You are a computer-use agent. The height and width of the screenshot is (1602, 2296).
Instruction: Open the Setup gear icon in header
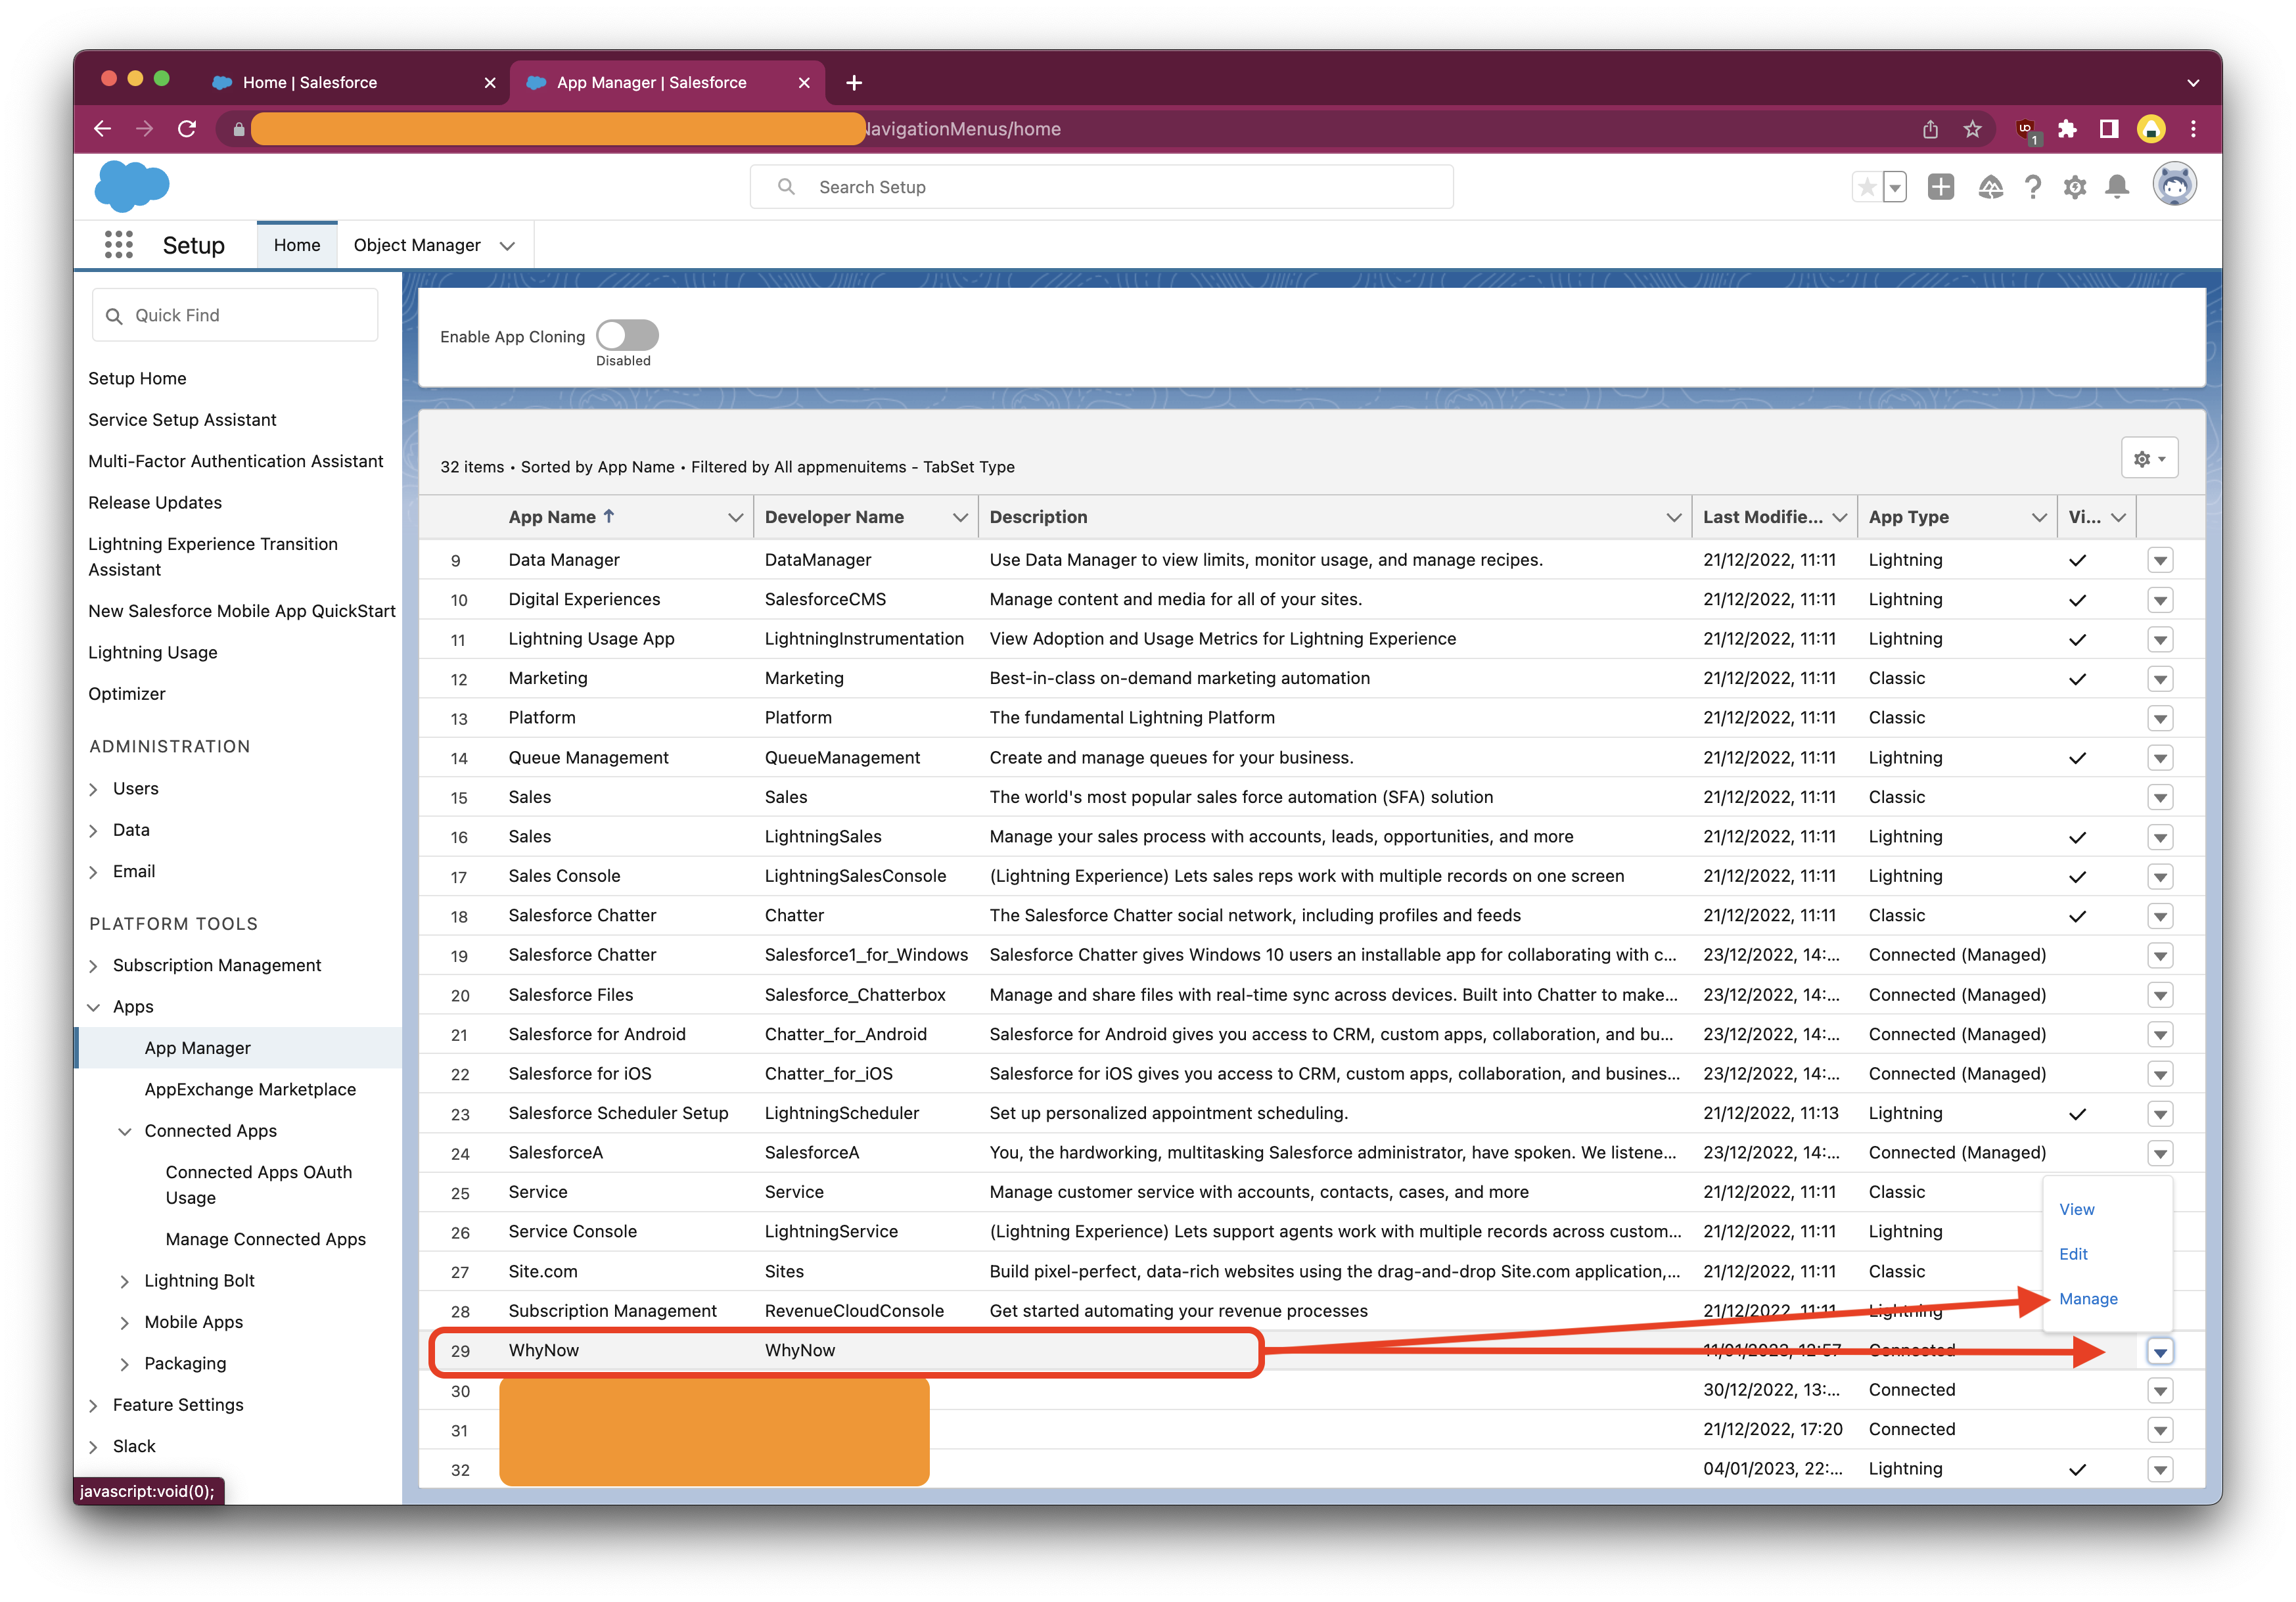click(x=2075, y=187)
